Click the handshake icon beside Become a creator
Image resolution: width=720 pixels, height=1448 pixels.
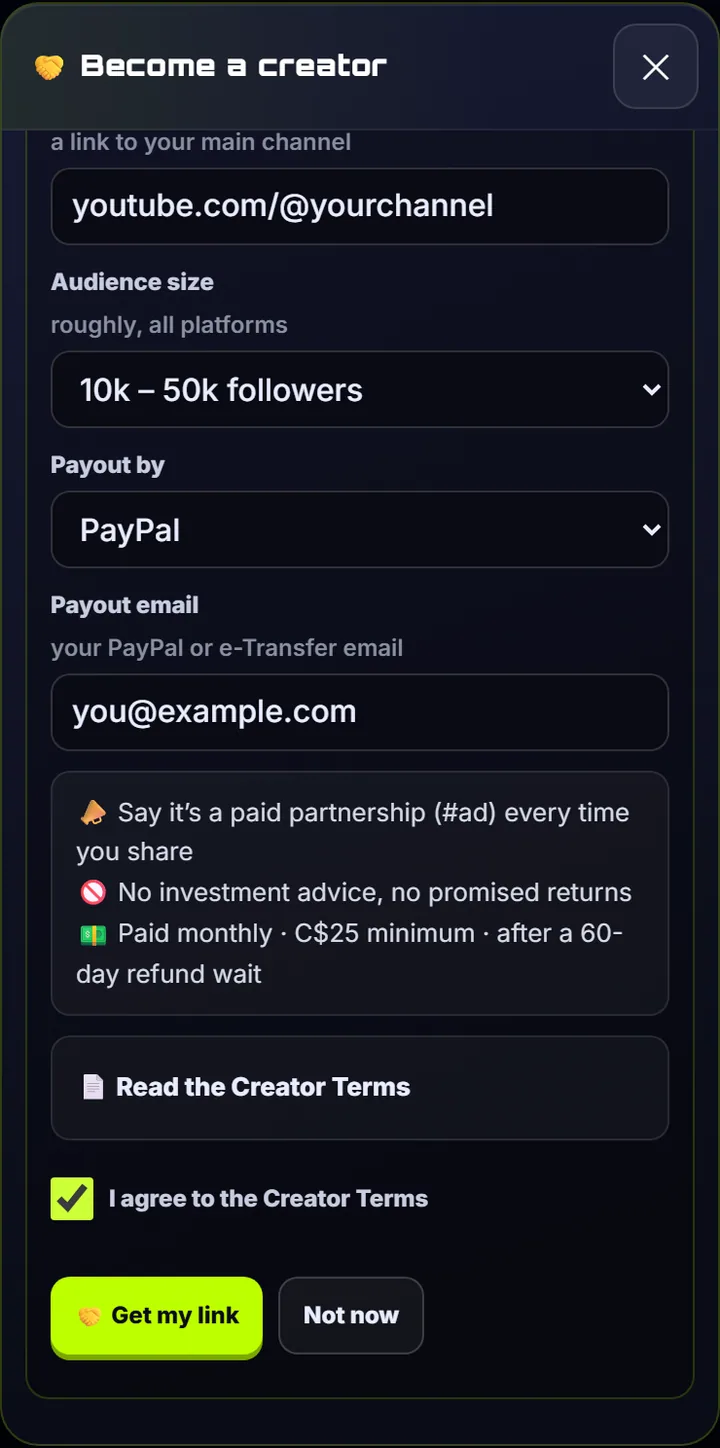pyautogui.click(x=49, y=67)
